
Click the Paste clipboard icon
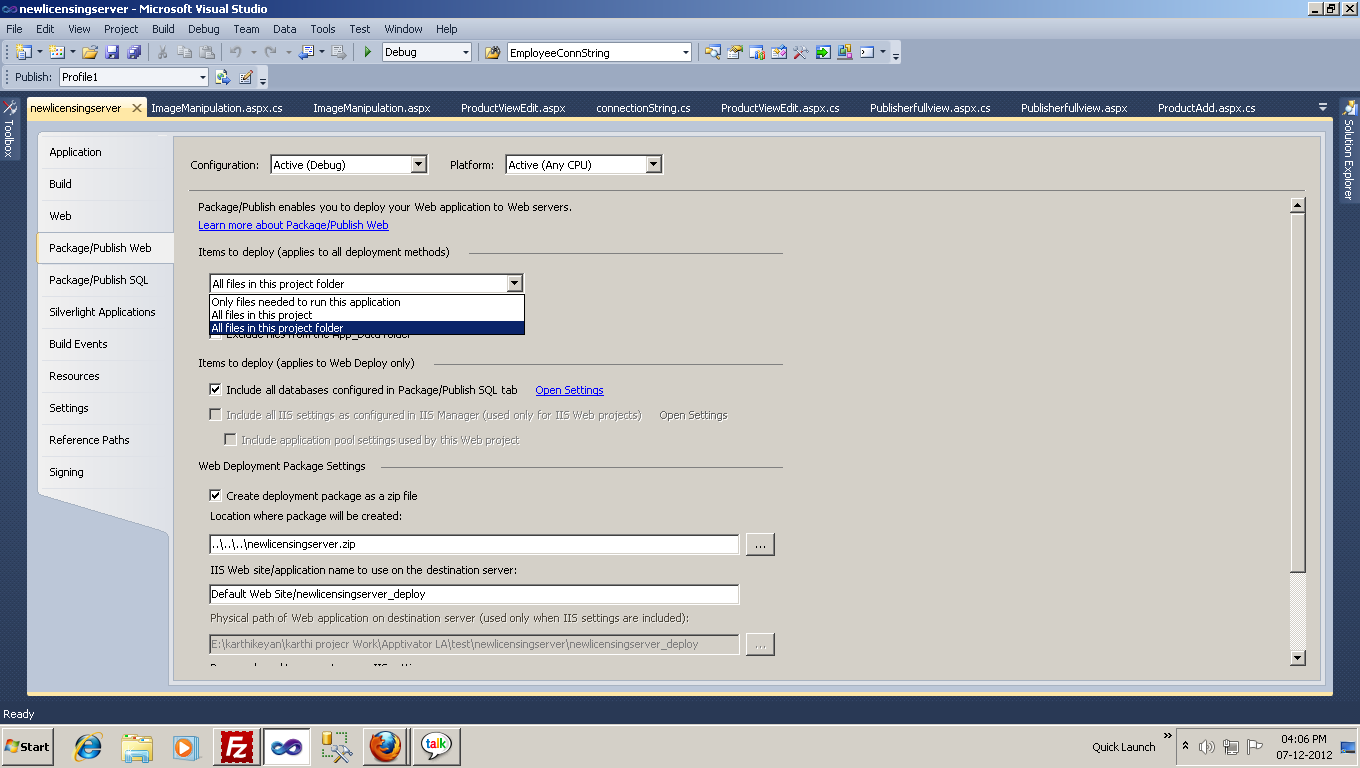207,52
